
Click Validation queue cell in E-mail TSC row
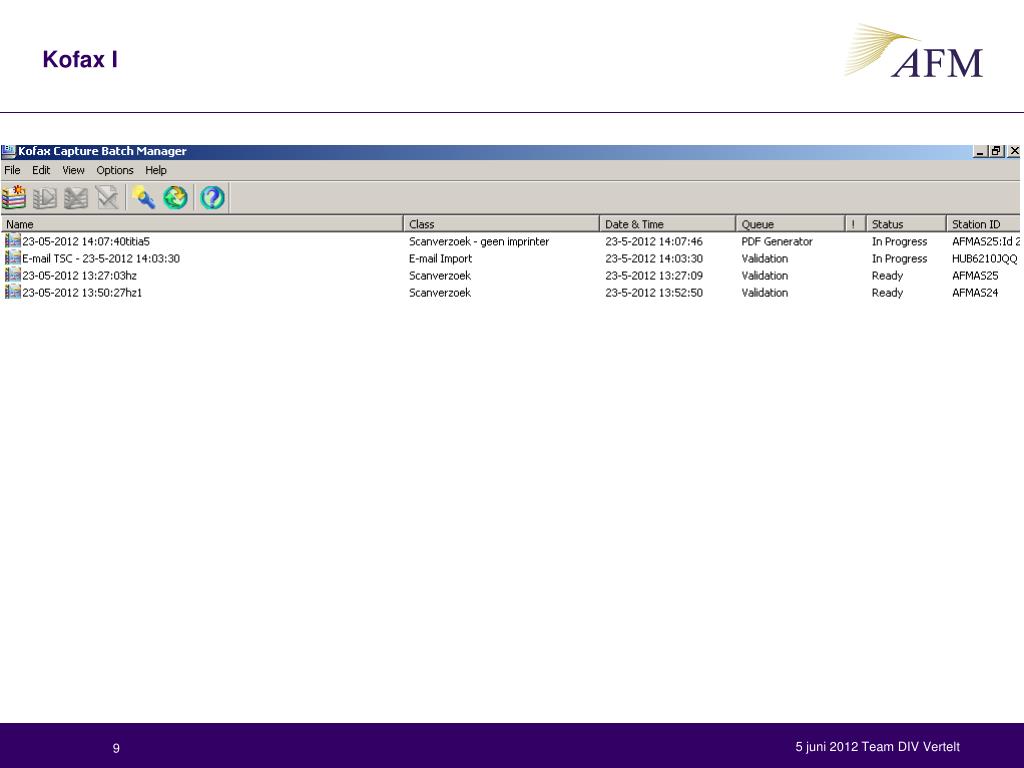point(765,259)
